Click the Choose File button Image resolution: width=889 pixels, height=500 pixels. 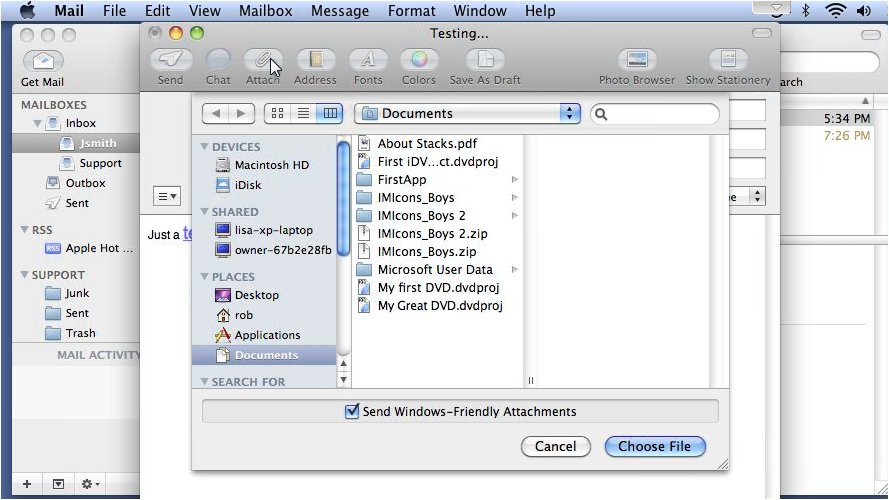coord(655,446)
